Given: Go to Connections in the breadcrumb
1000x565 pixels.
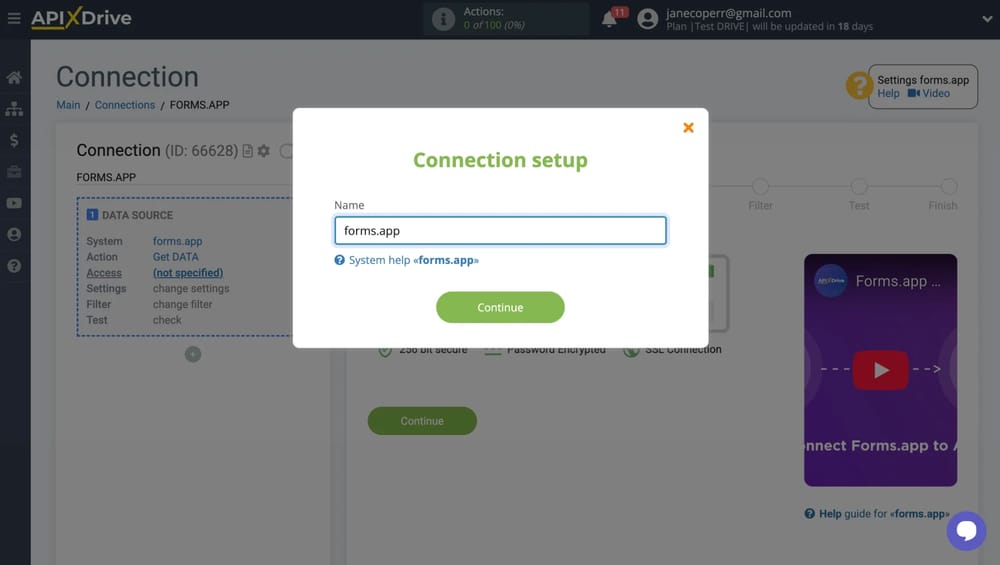Looking at the screenshot, I should [125, 105].
